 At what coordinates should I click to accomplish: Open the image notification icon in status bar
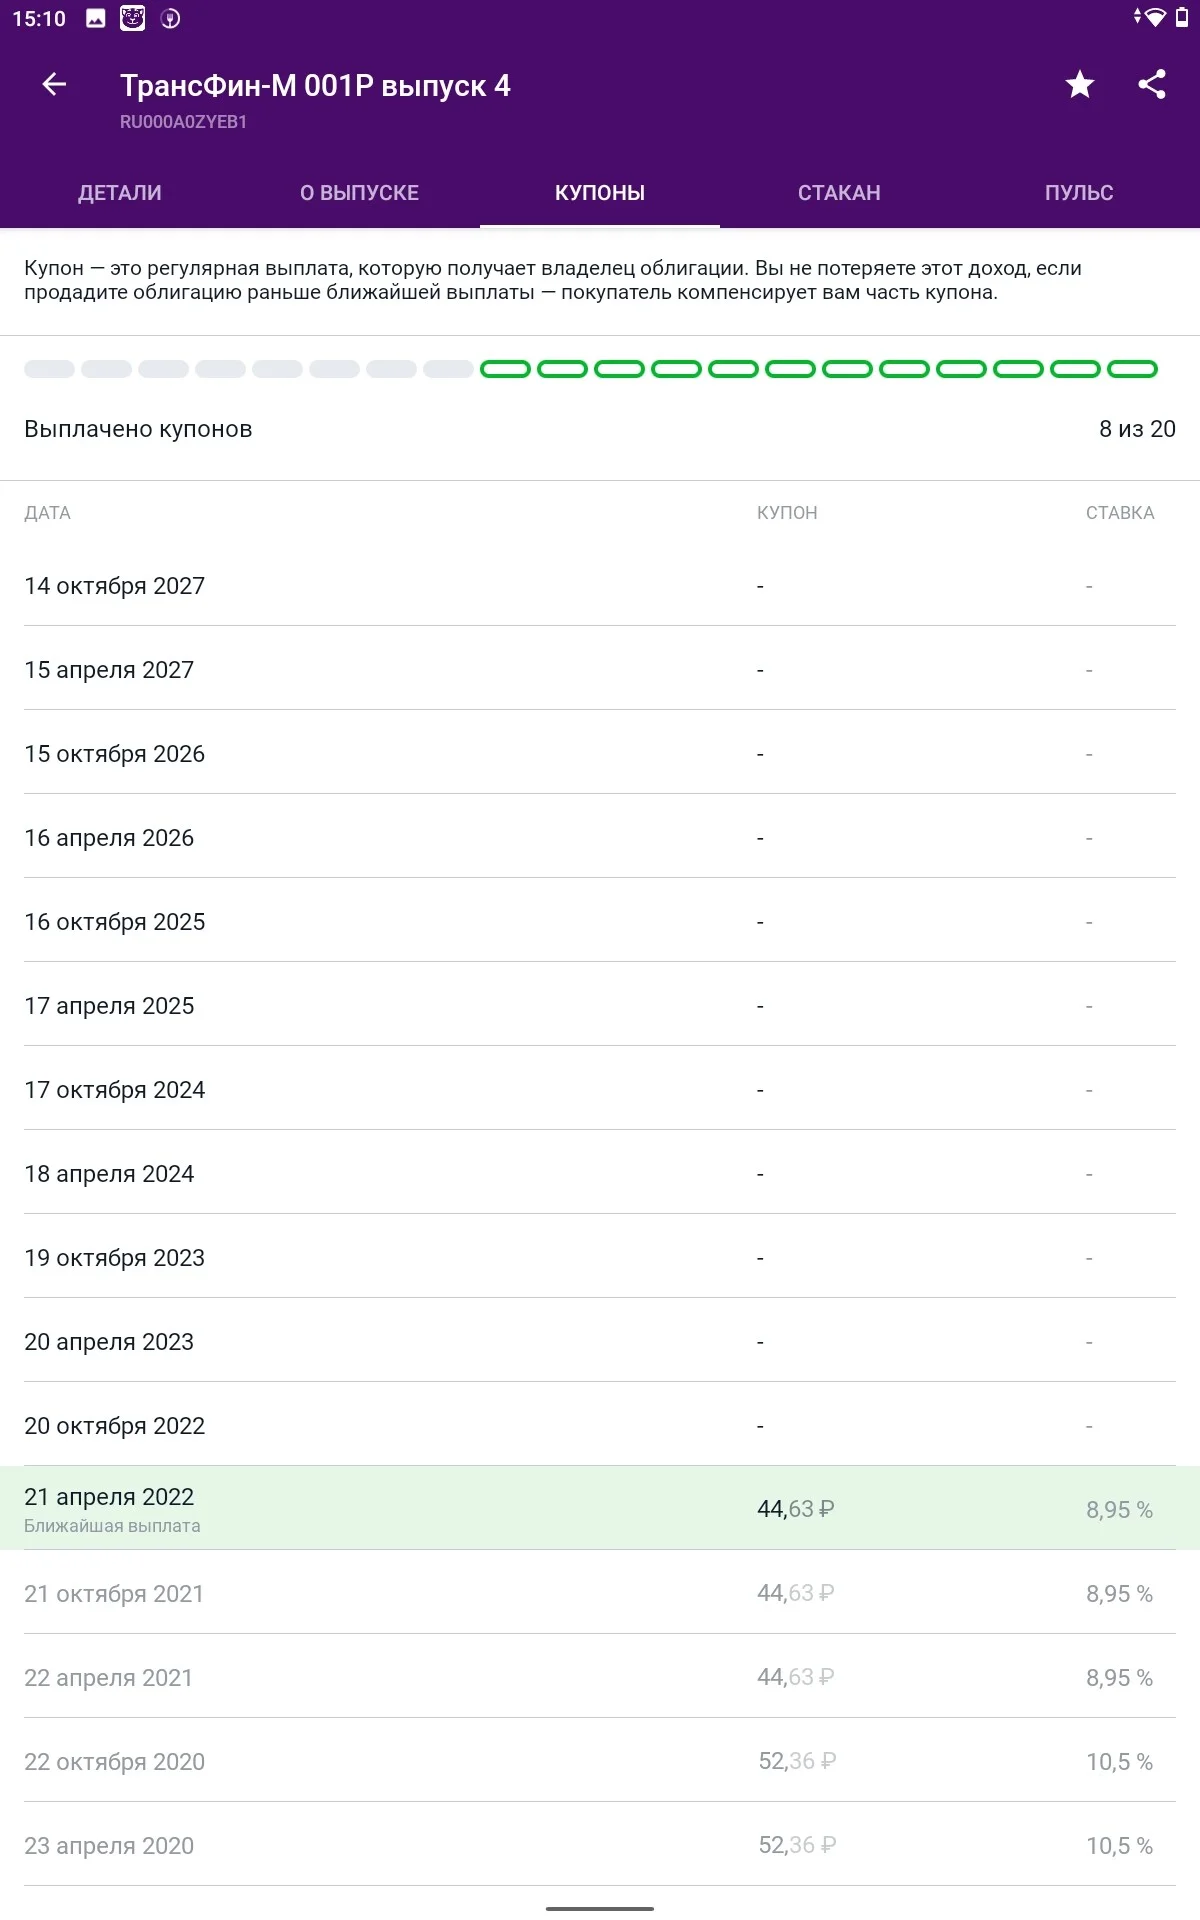[96, 18]
